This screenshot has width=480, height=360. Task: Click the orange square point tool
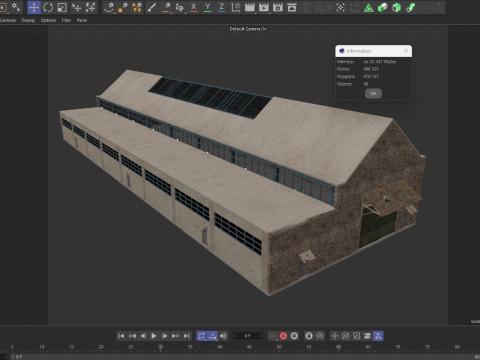click(123, 7)
